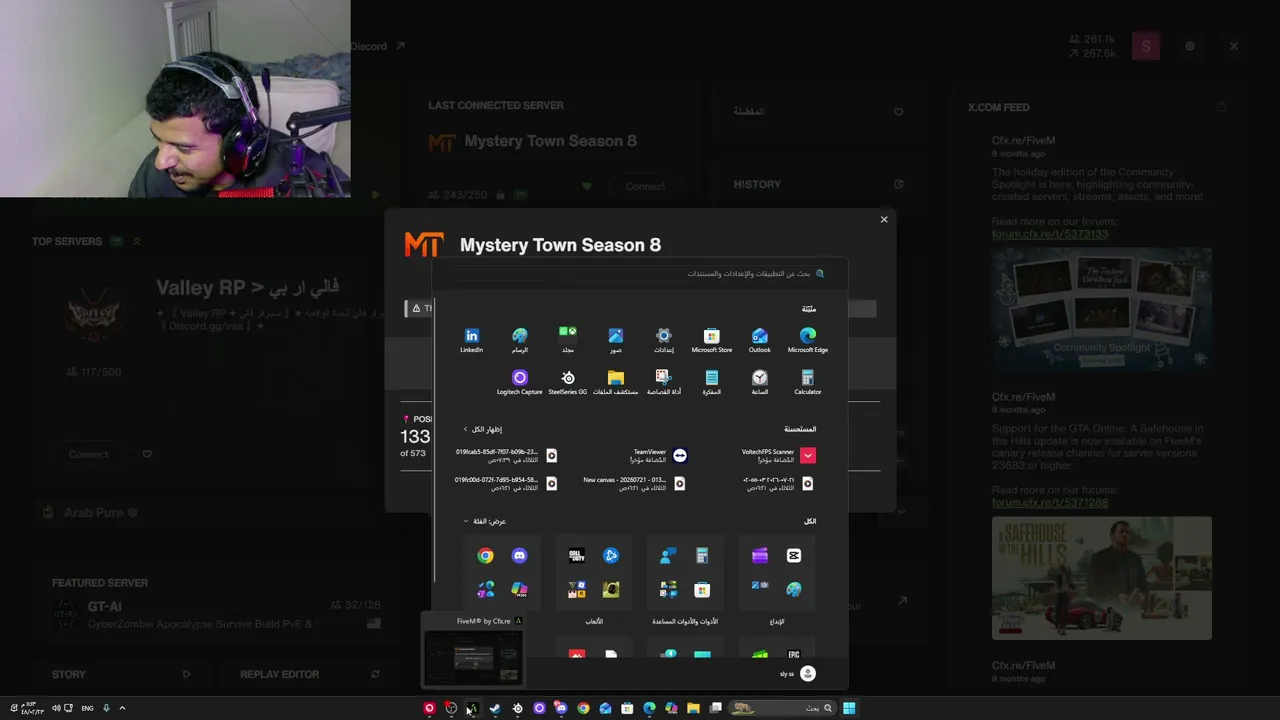The height and width of the screenshot is (720, 1280).
Task: Open Calculator from the pinned apps
Action: tap(808, 382)
